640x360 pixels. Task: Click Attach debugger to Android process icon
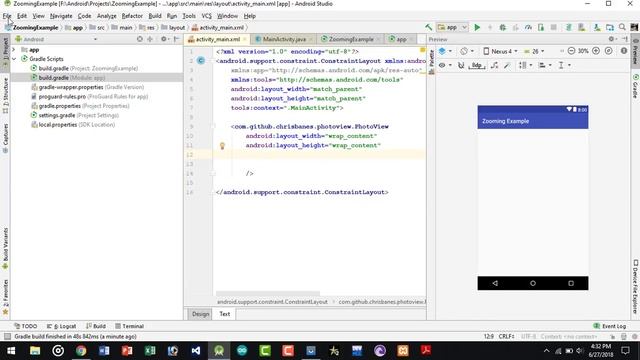[541, 27]
